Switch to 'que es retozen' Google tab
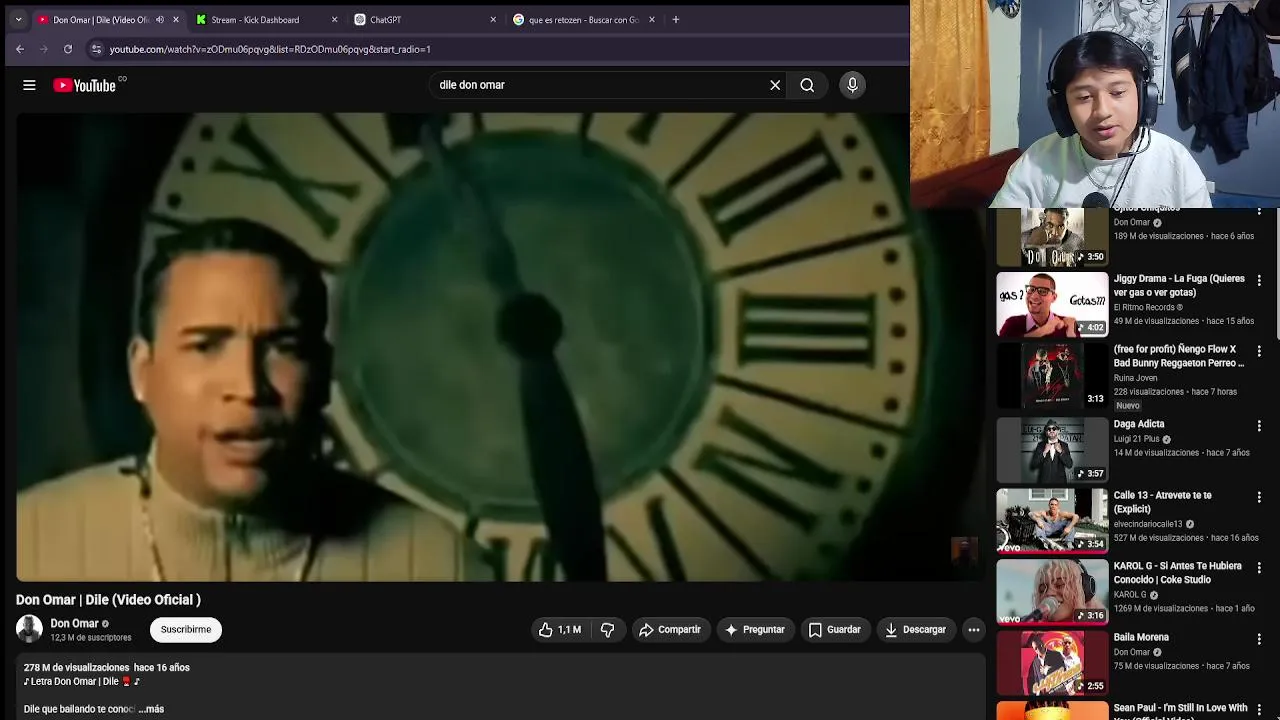 (x=583, y=19)
